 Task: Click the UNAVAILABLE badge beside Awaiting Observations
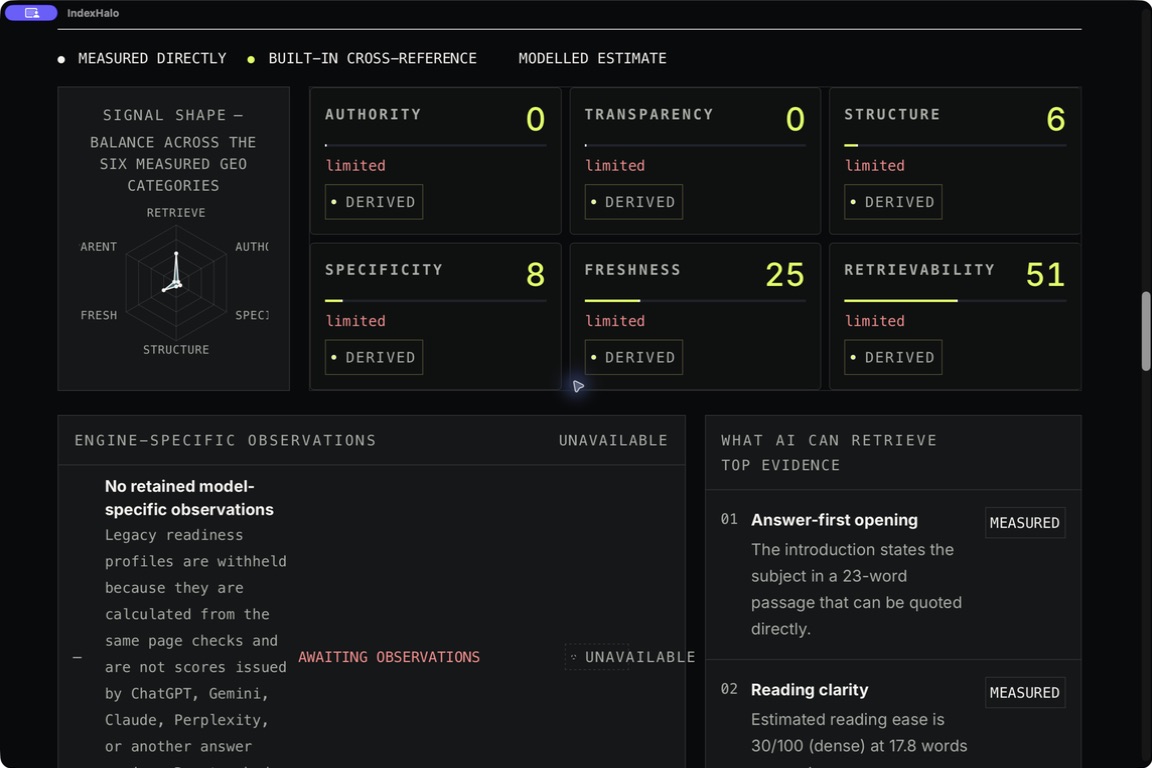pos(632,657)
